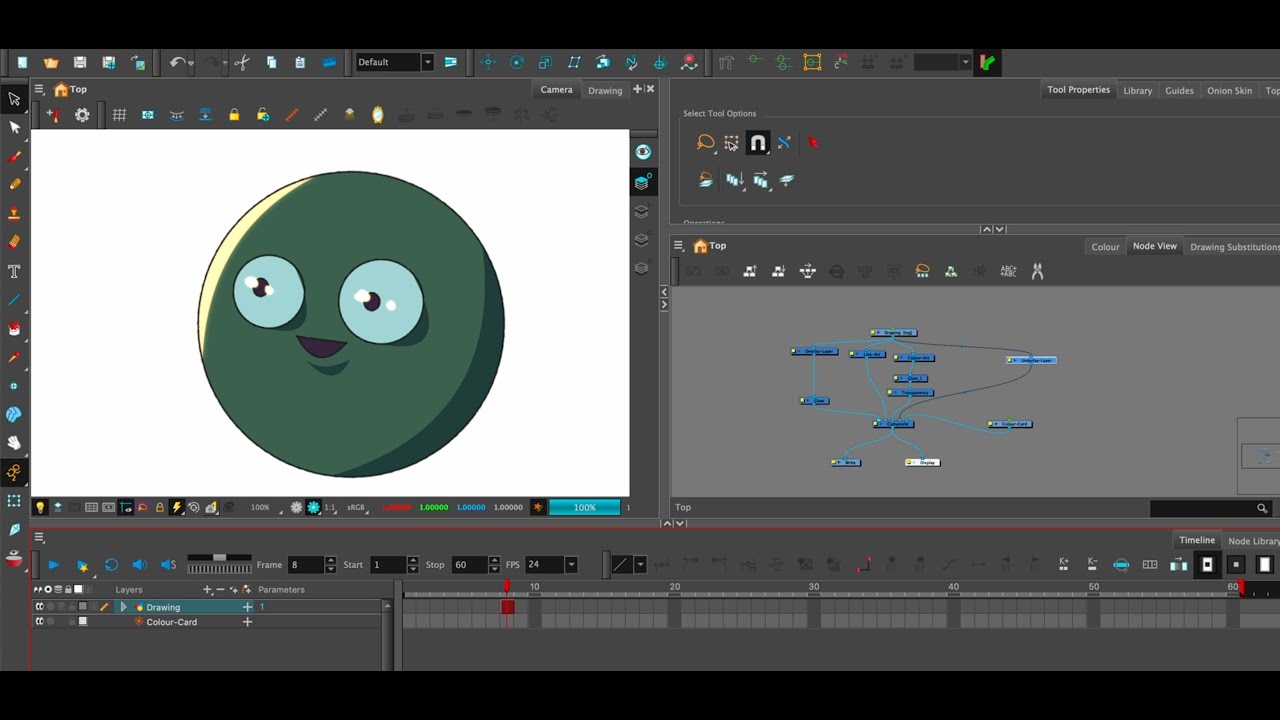
Task: Click the Remove layer minus button
Action: coord(220,590)
